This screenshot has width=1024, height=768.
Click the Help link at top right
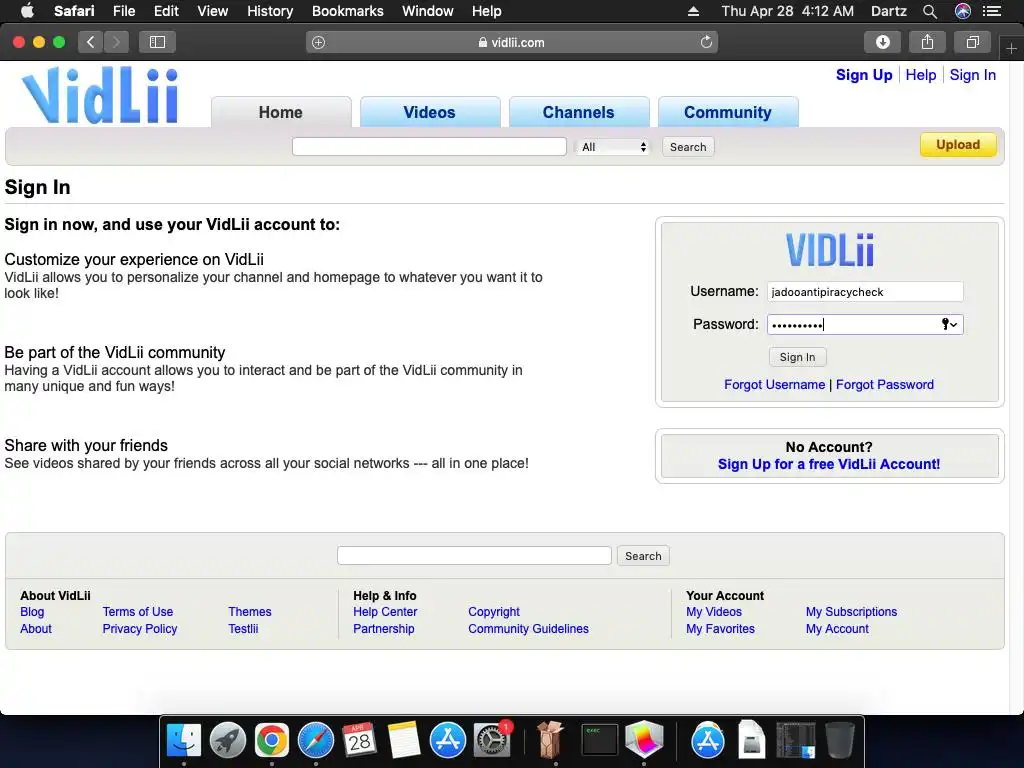click(921, 75)
